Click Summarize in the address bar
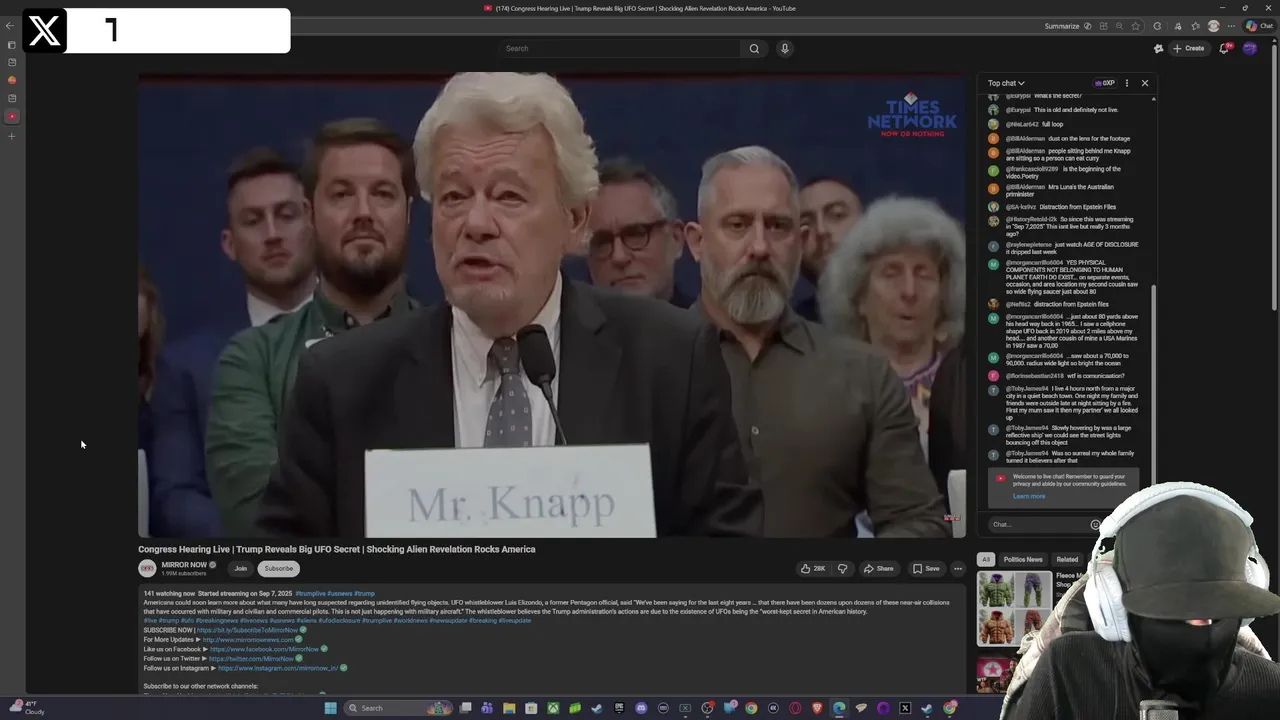This screenshot has height=720, width=1280. pyautogui.click(x=1062, y=26)
